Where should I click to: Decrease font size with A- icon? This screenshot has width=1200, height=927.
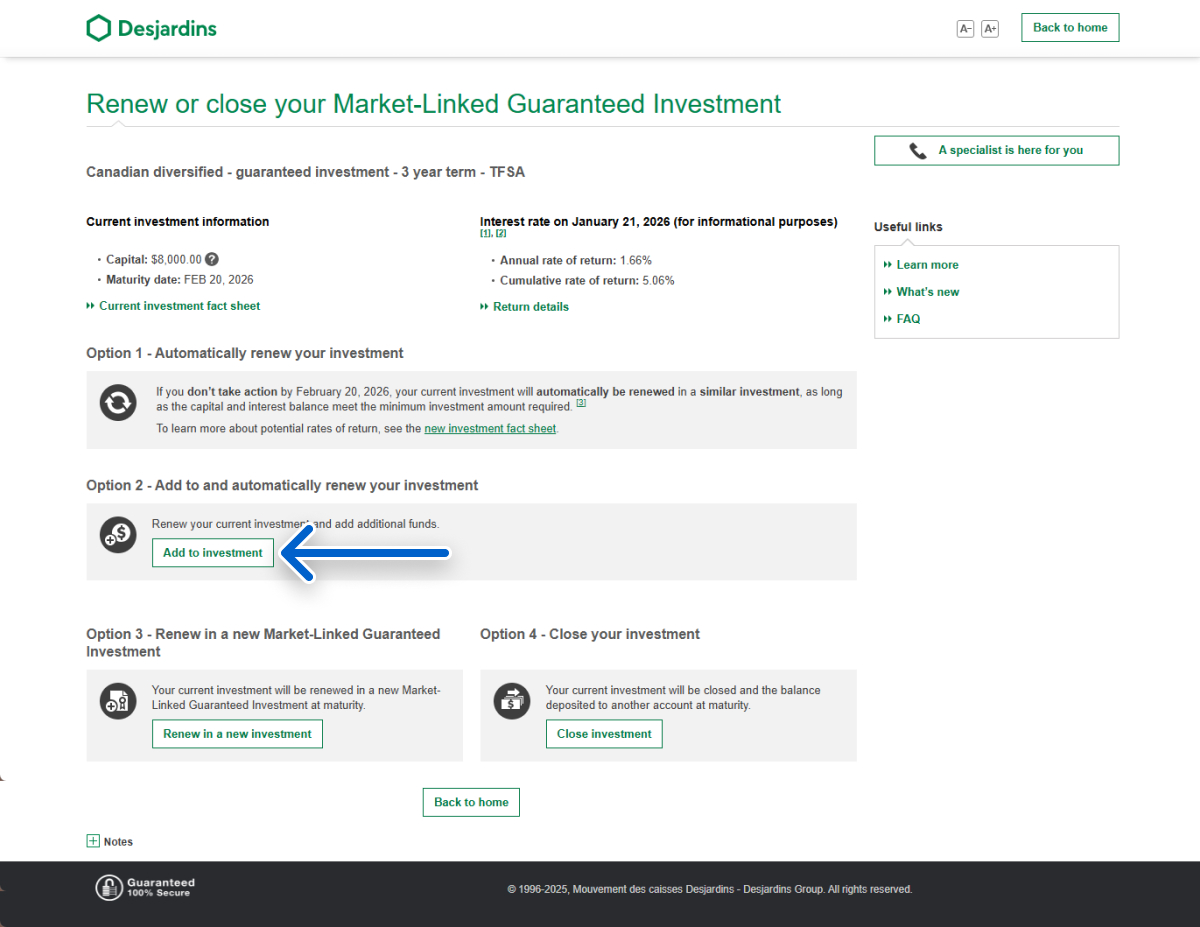pos(965,29)
